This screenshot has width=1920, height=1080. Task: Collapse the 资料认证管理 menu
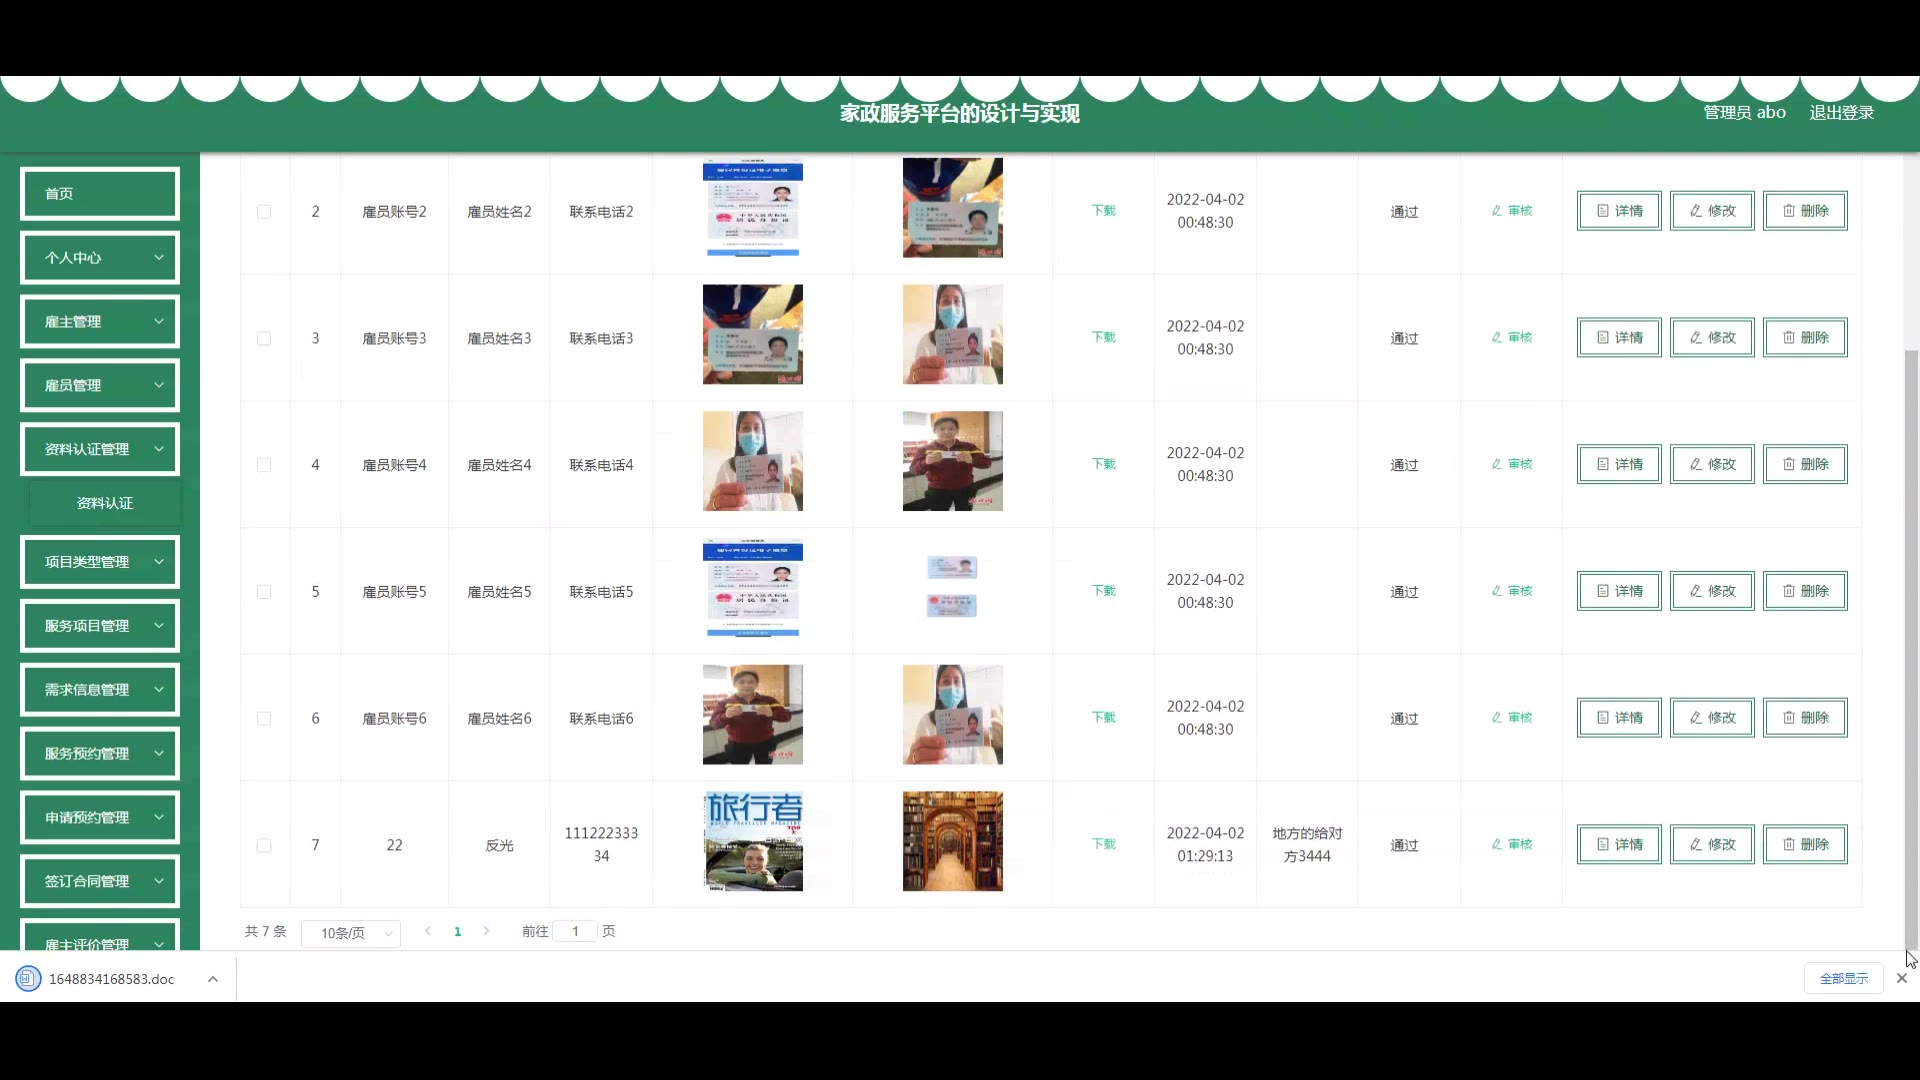100,450
